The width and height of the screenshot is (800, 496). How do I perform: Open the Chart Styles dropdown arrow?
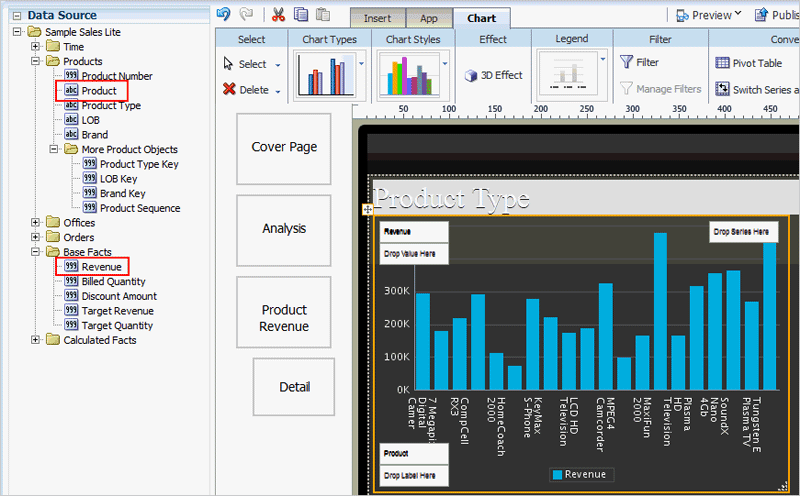(x=445, y=62)
